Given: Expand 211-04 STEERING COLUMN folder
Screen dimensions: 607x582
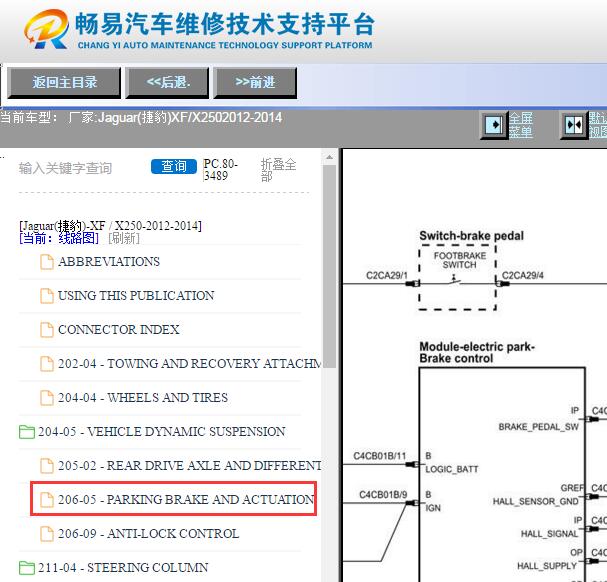Looking at the screenshot, I should point(123,568).
